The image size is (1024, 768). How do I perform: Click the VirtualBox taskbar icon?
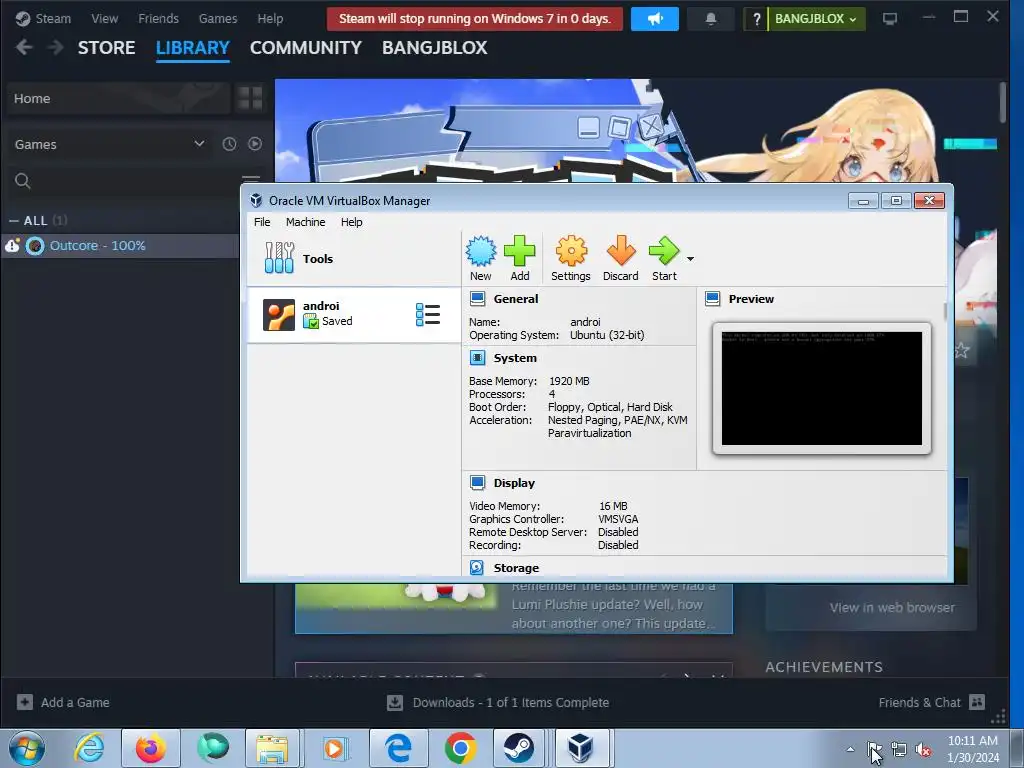[581, 748]
